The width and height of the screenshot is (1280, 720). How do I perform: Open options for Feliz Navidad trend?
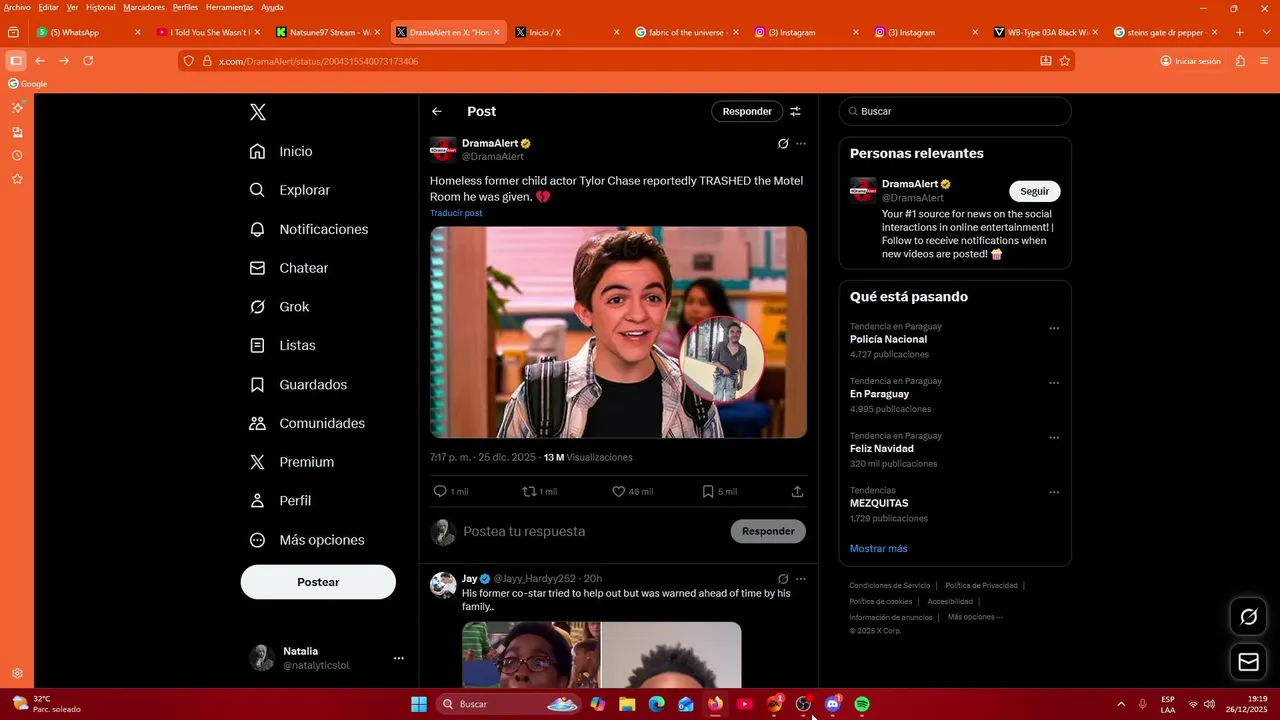click(x=1054, y=438)
